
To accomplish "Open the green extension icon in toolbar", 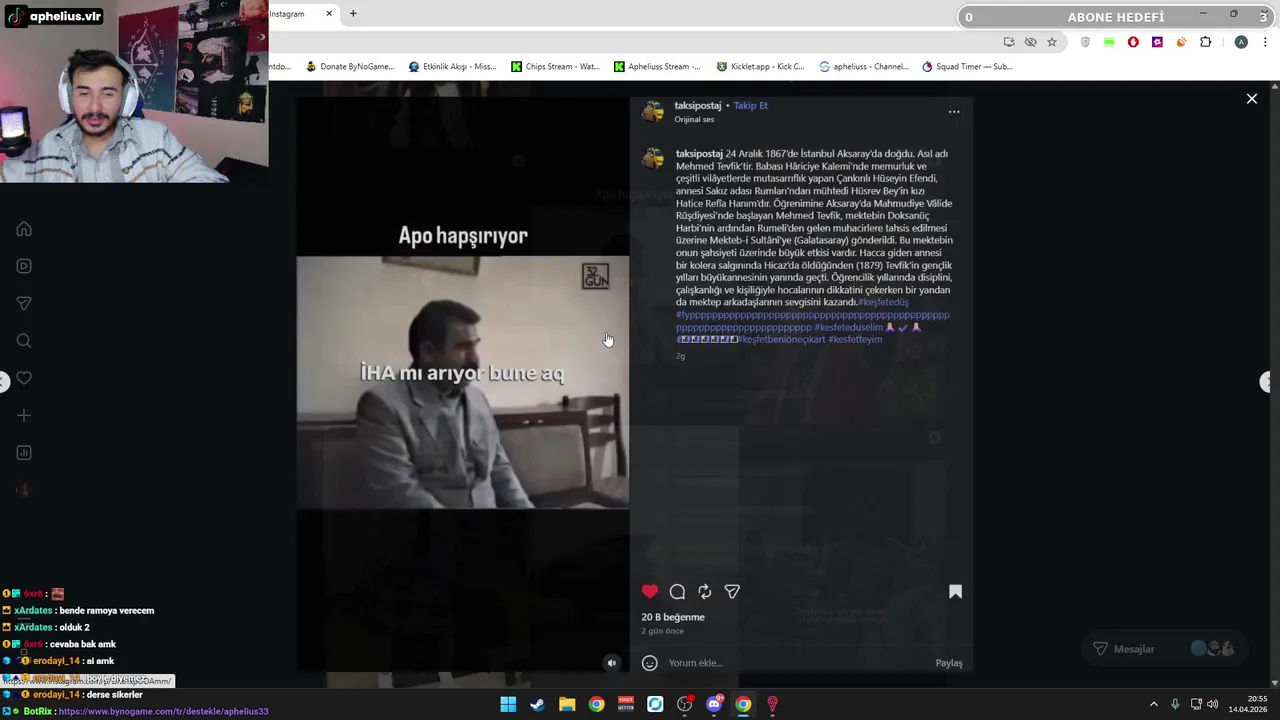I will click(1109, 42).
